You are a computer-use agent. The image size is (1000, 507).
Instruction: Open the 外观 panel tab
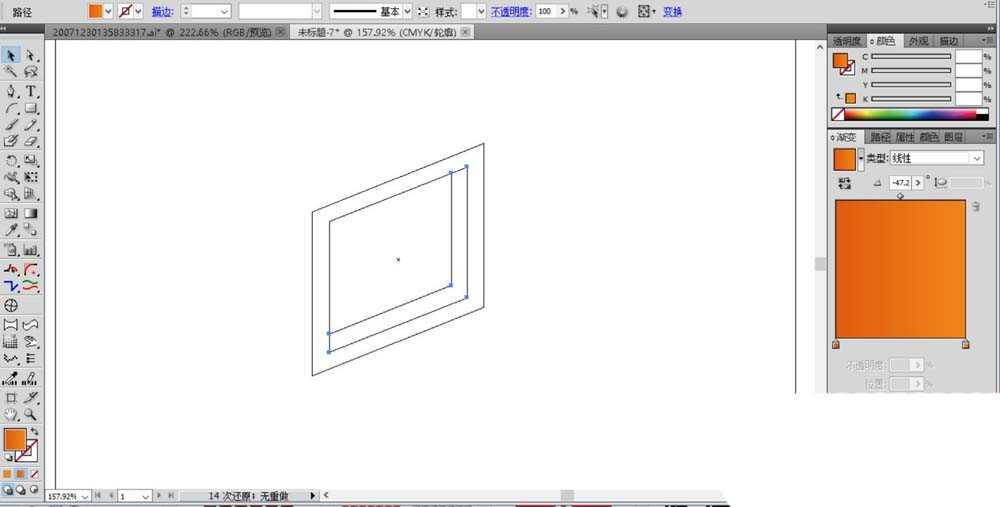point(917,41)
